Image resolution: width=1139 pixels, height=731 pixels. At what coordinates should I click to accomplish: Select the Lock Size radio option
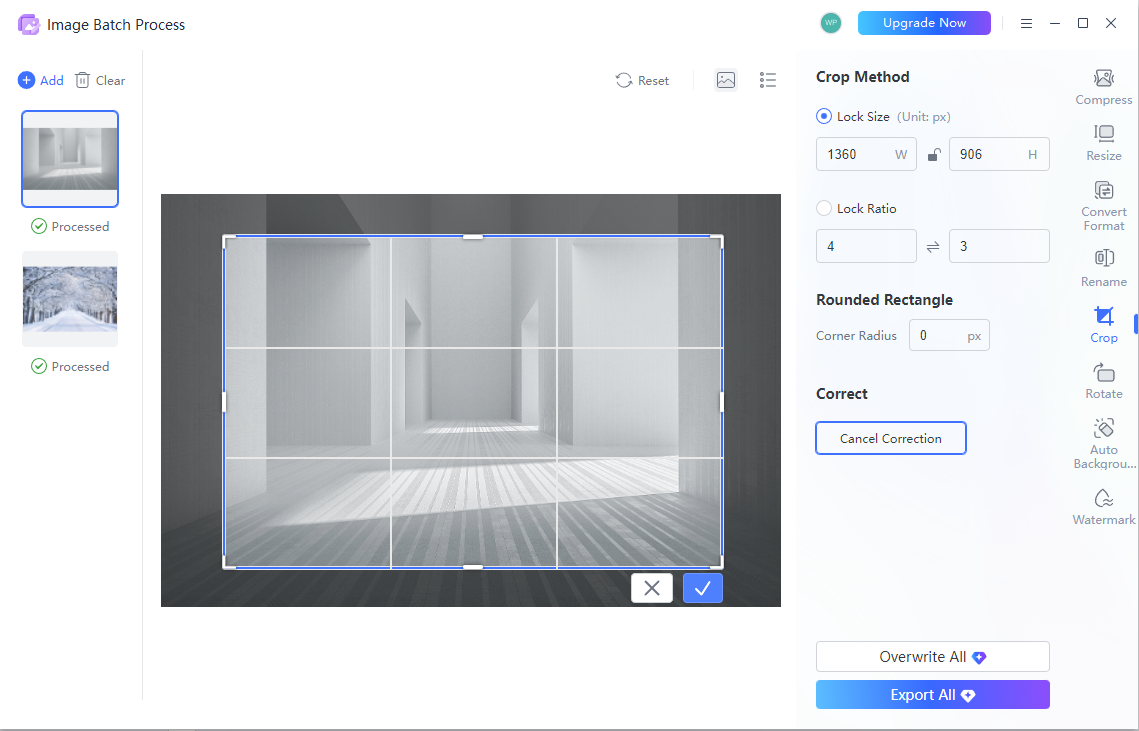coord(824,116)
